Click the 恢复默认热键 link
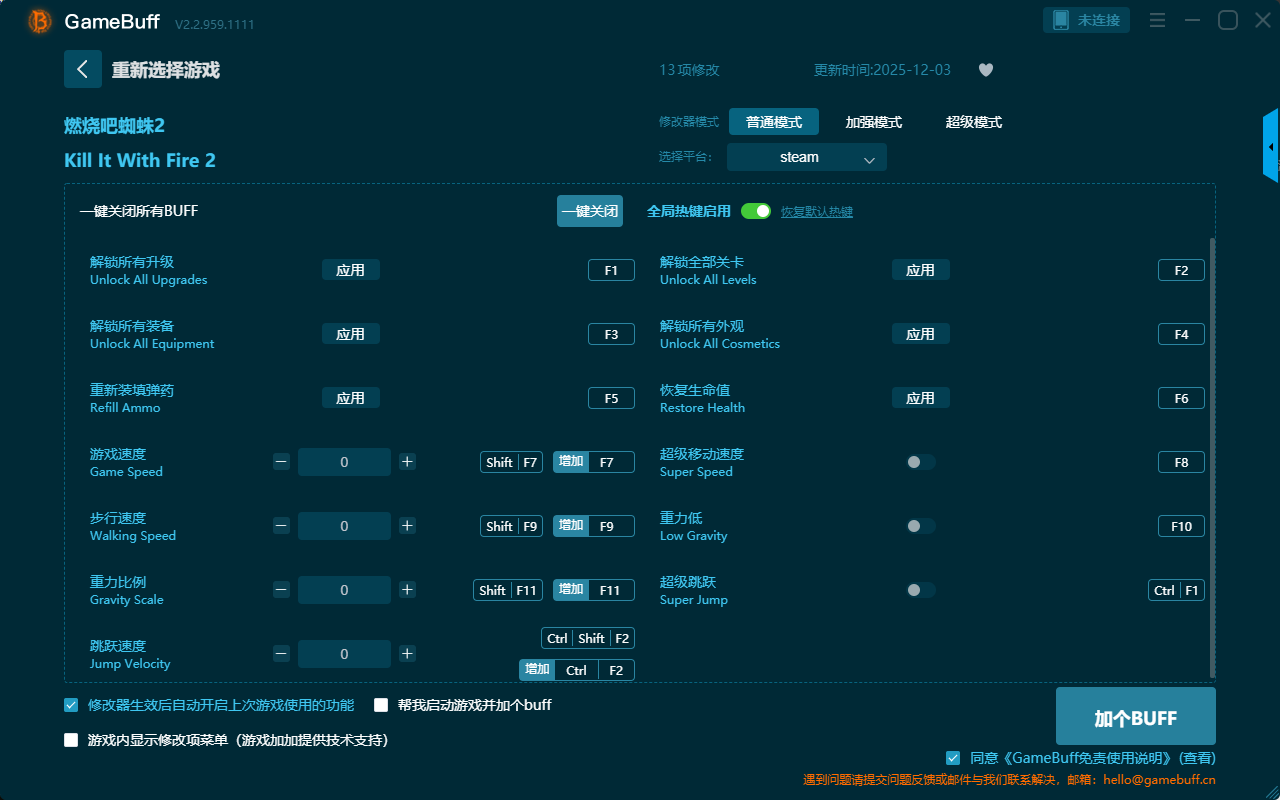Screen dimensions: 1280x800 click(x=816, y=212)
